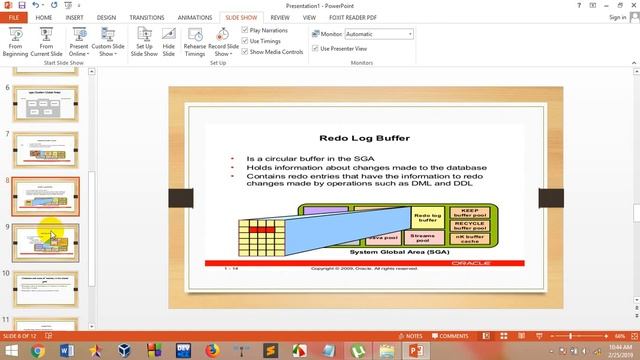Open COMMENTS pane in status bar
This screenshot has width=640, height=360.
pos(450,336)
